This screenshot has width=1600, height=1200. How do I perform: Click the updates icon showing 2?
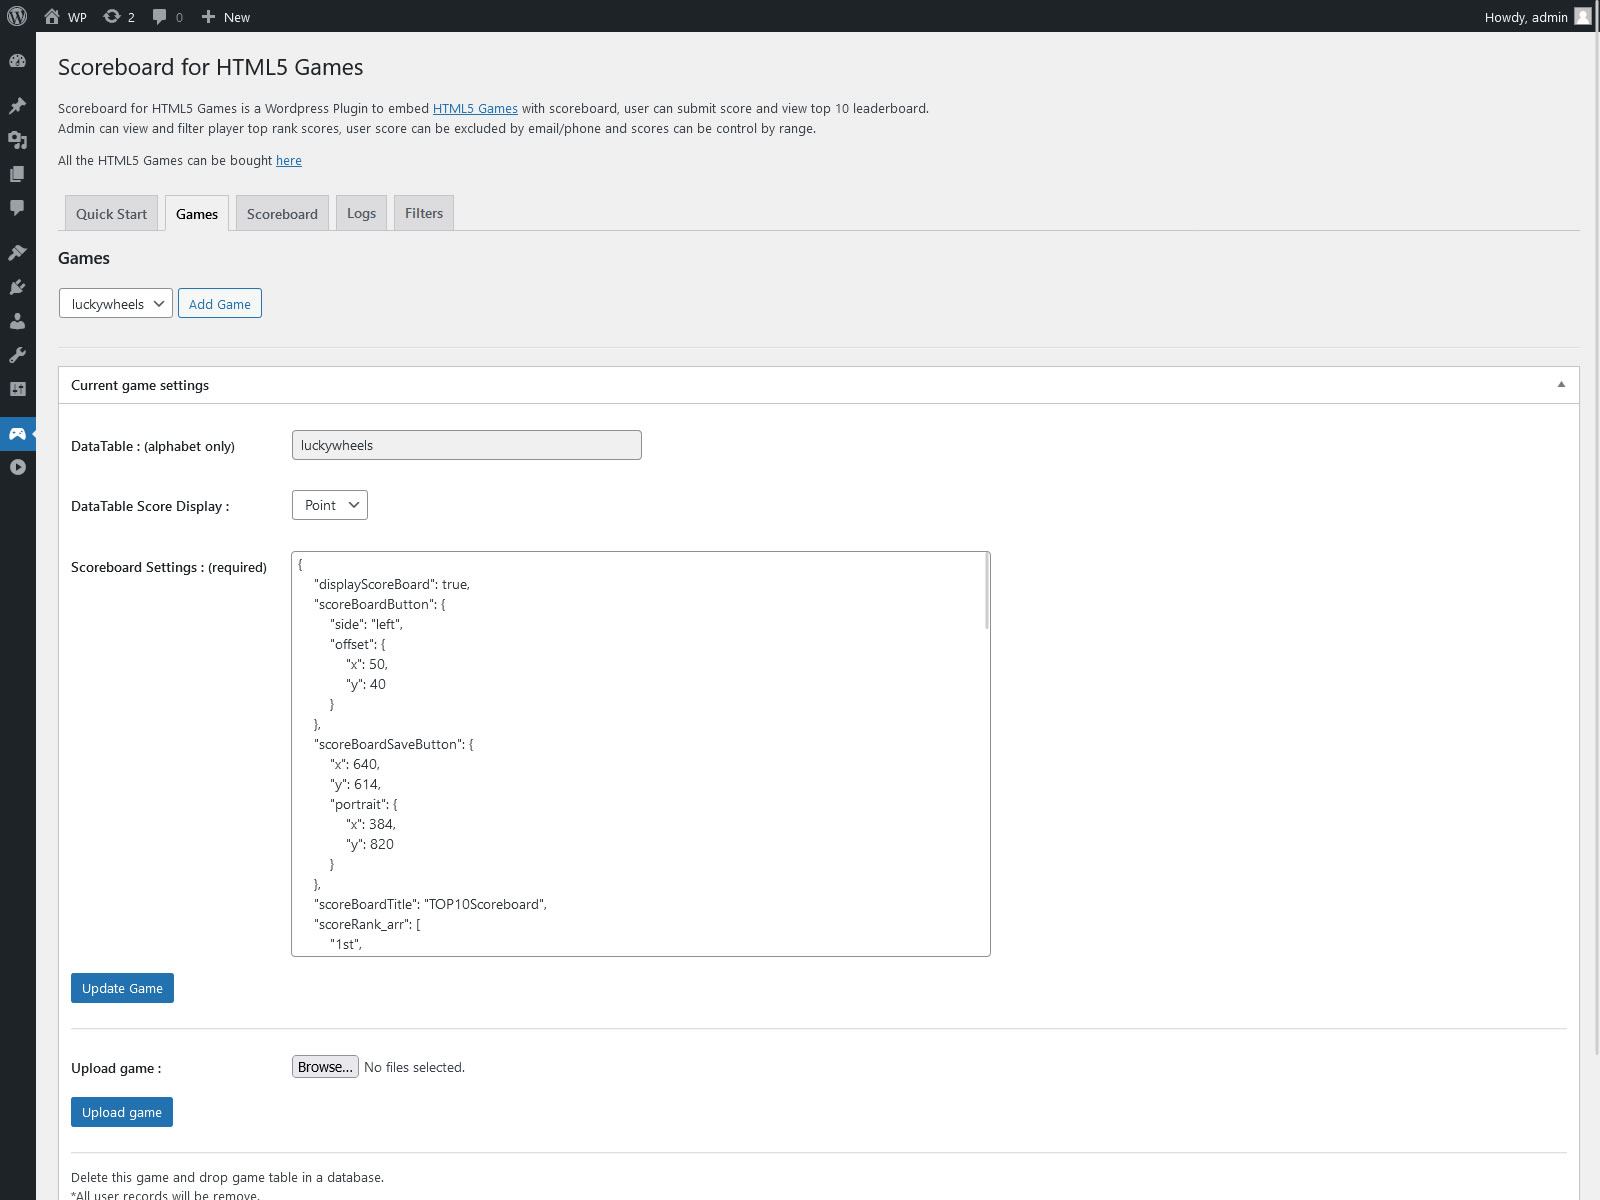point(119,16)
